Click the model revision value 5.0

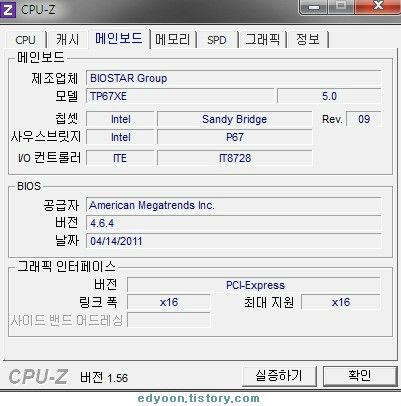coord(329,96)
